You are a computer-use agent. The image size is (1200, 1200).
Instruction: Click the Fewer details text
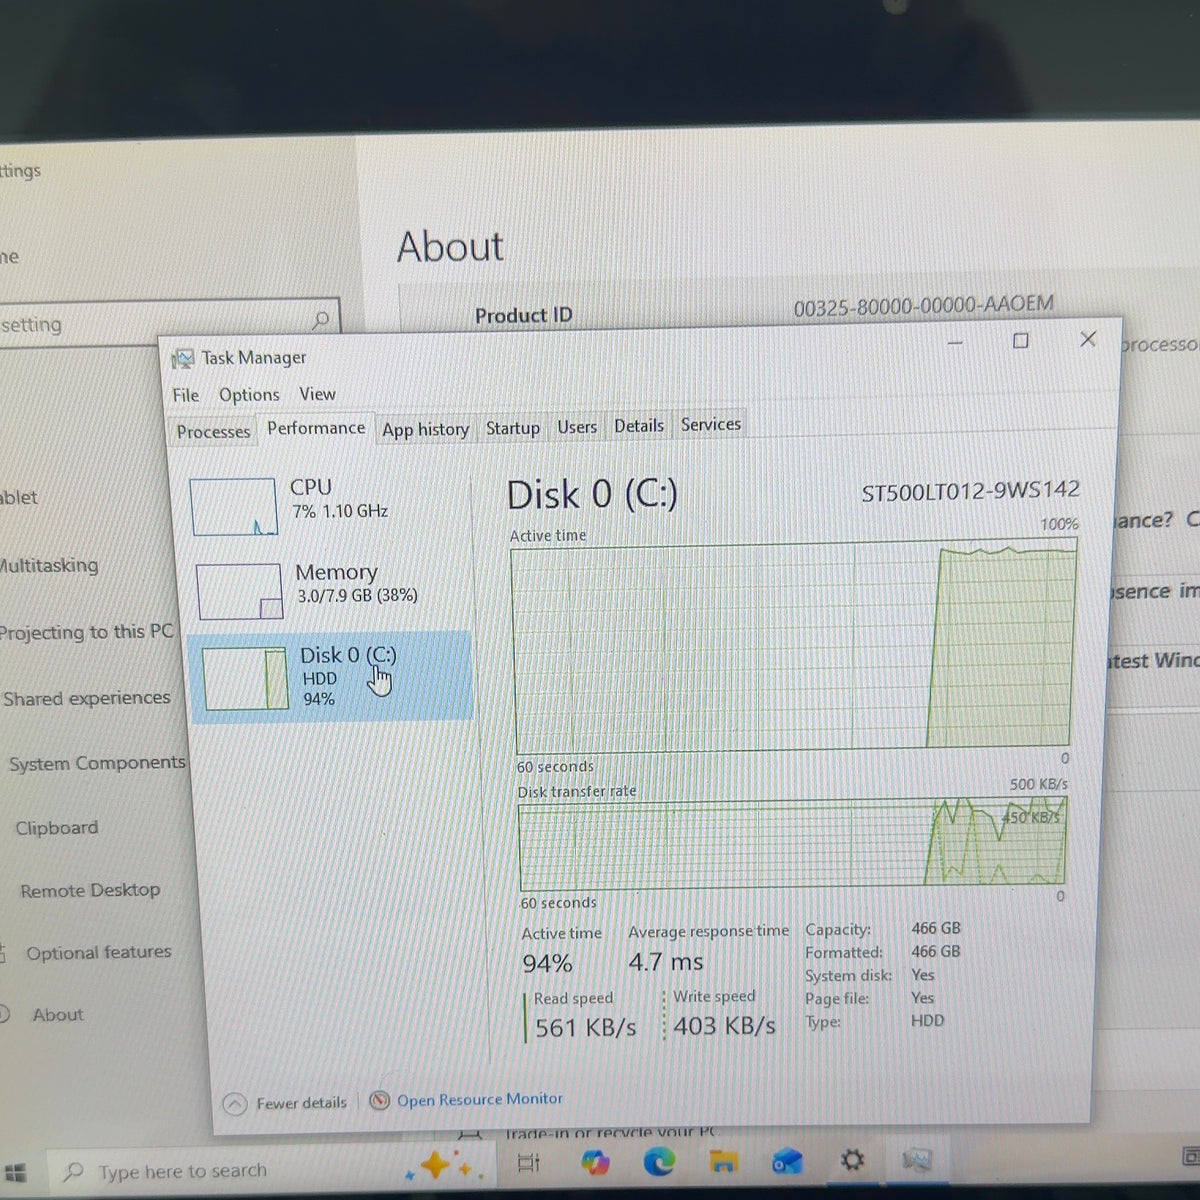(x=301, y=1103)
